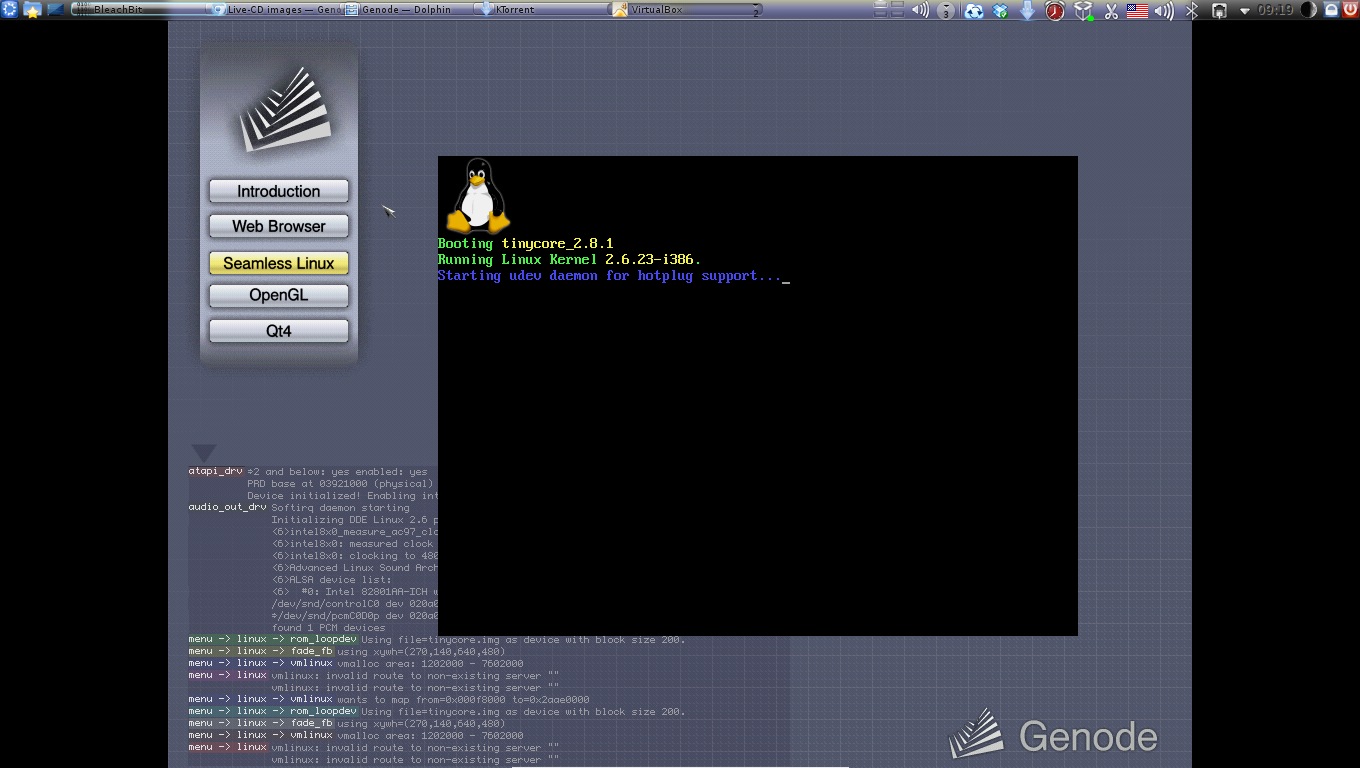Switch to the KTorrent taskbar entry
The image size is (1360, 768).
pyautogui.click(x=541, y=10)
